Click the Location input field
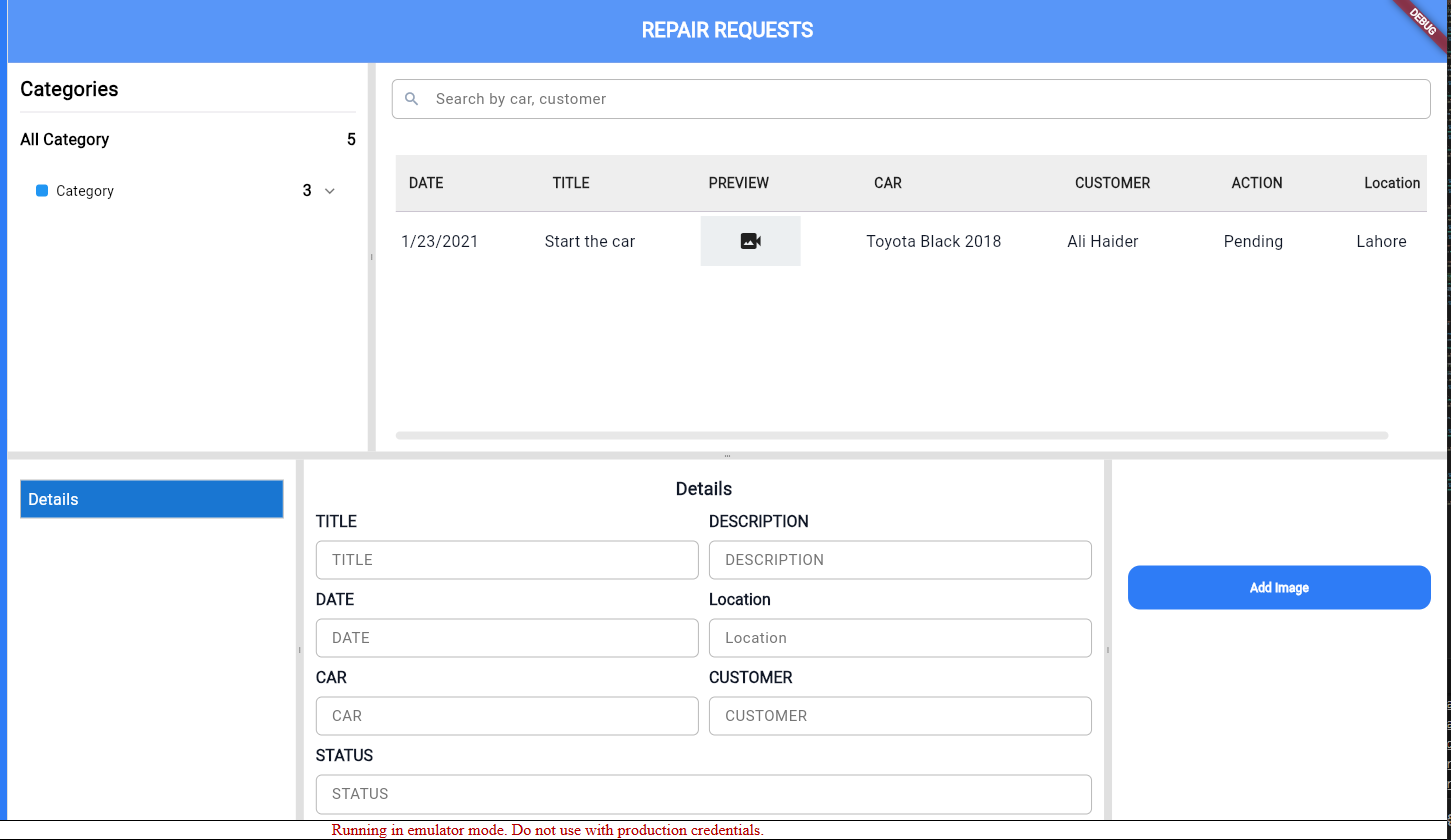This screenshot has height=840, width=1451. (899, 638)
